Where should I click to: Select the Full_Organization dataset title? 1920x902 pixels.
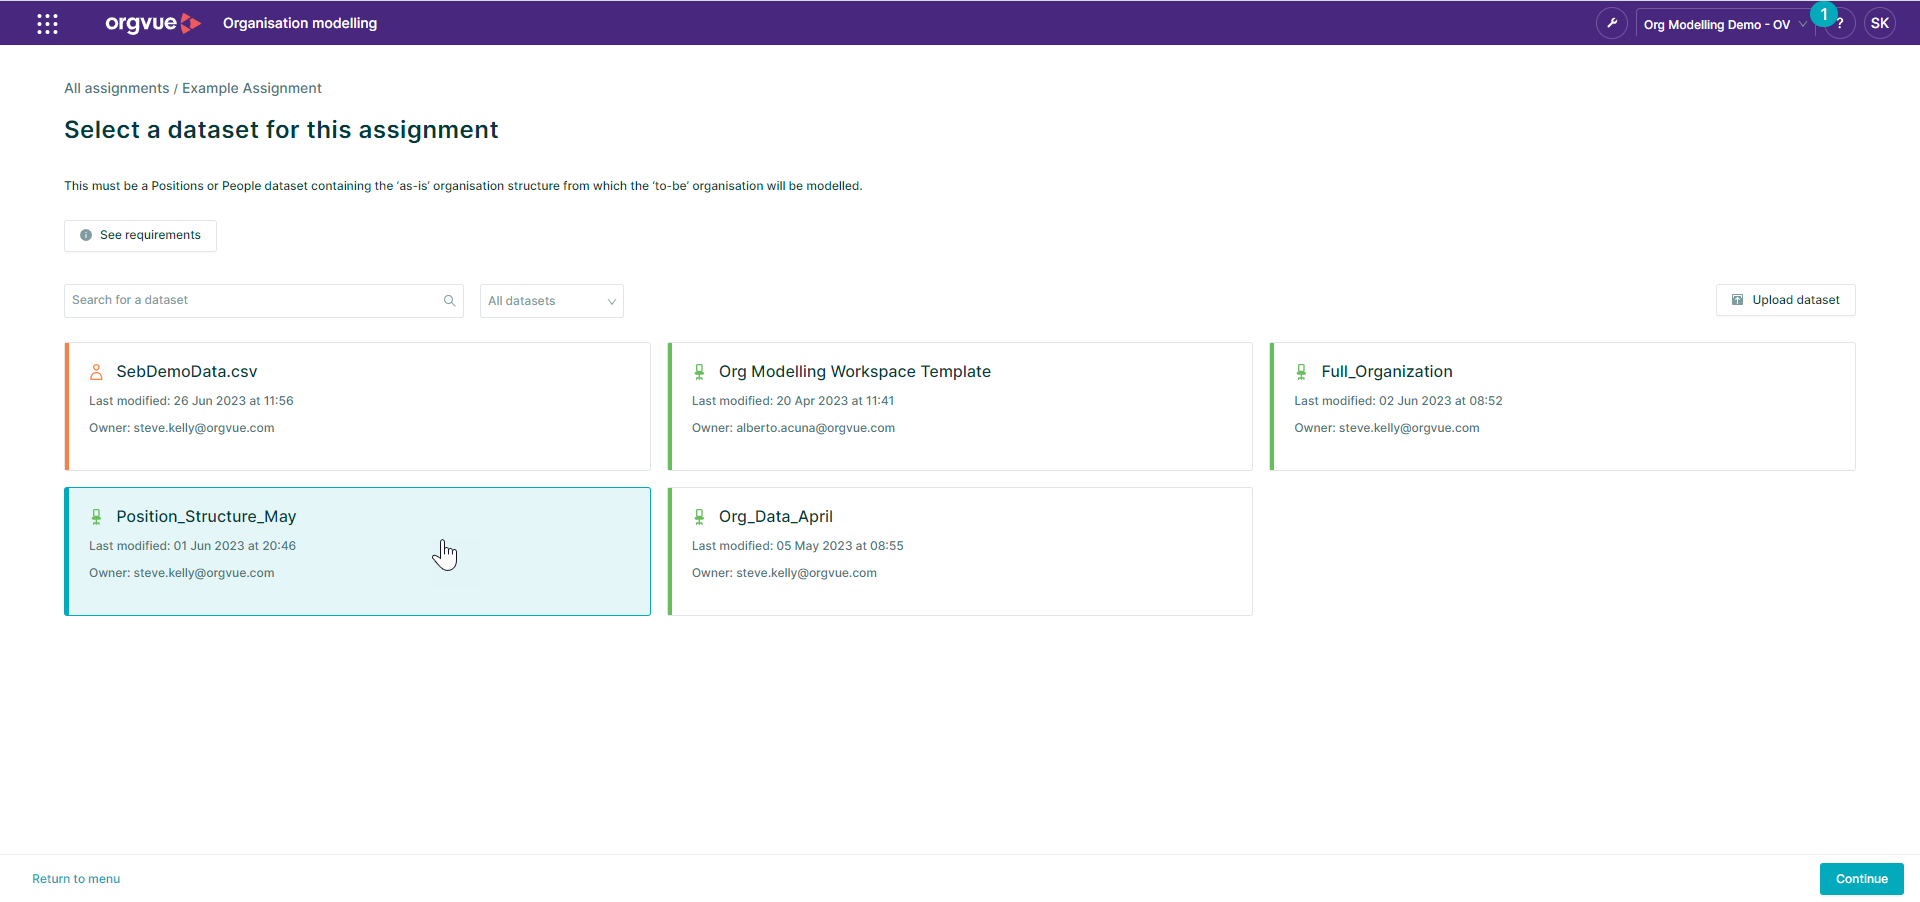click(x=1387, y=371)
